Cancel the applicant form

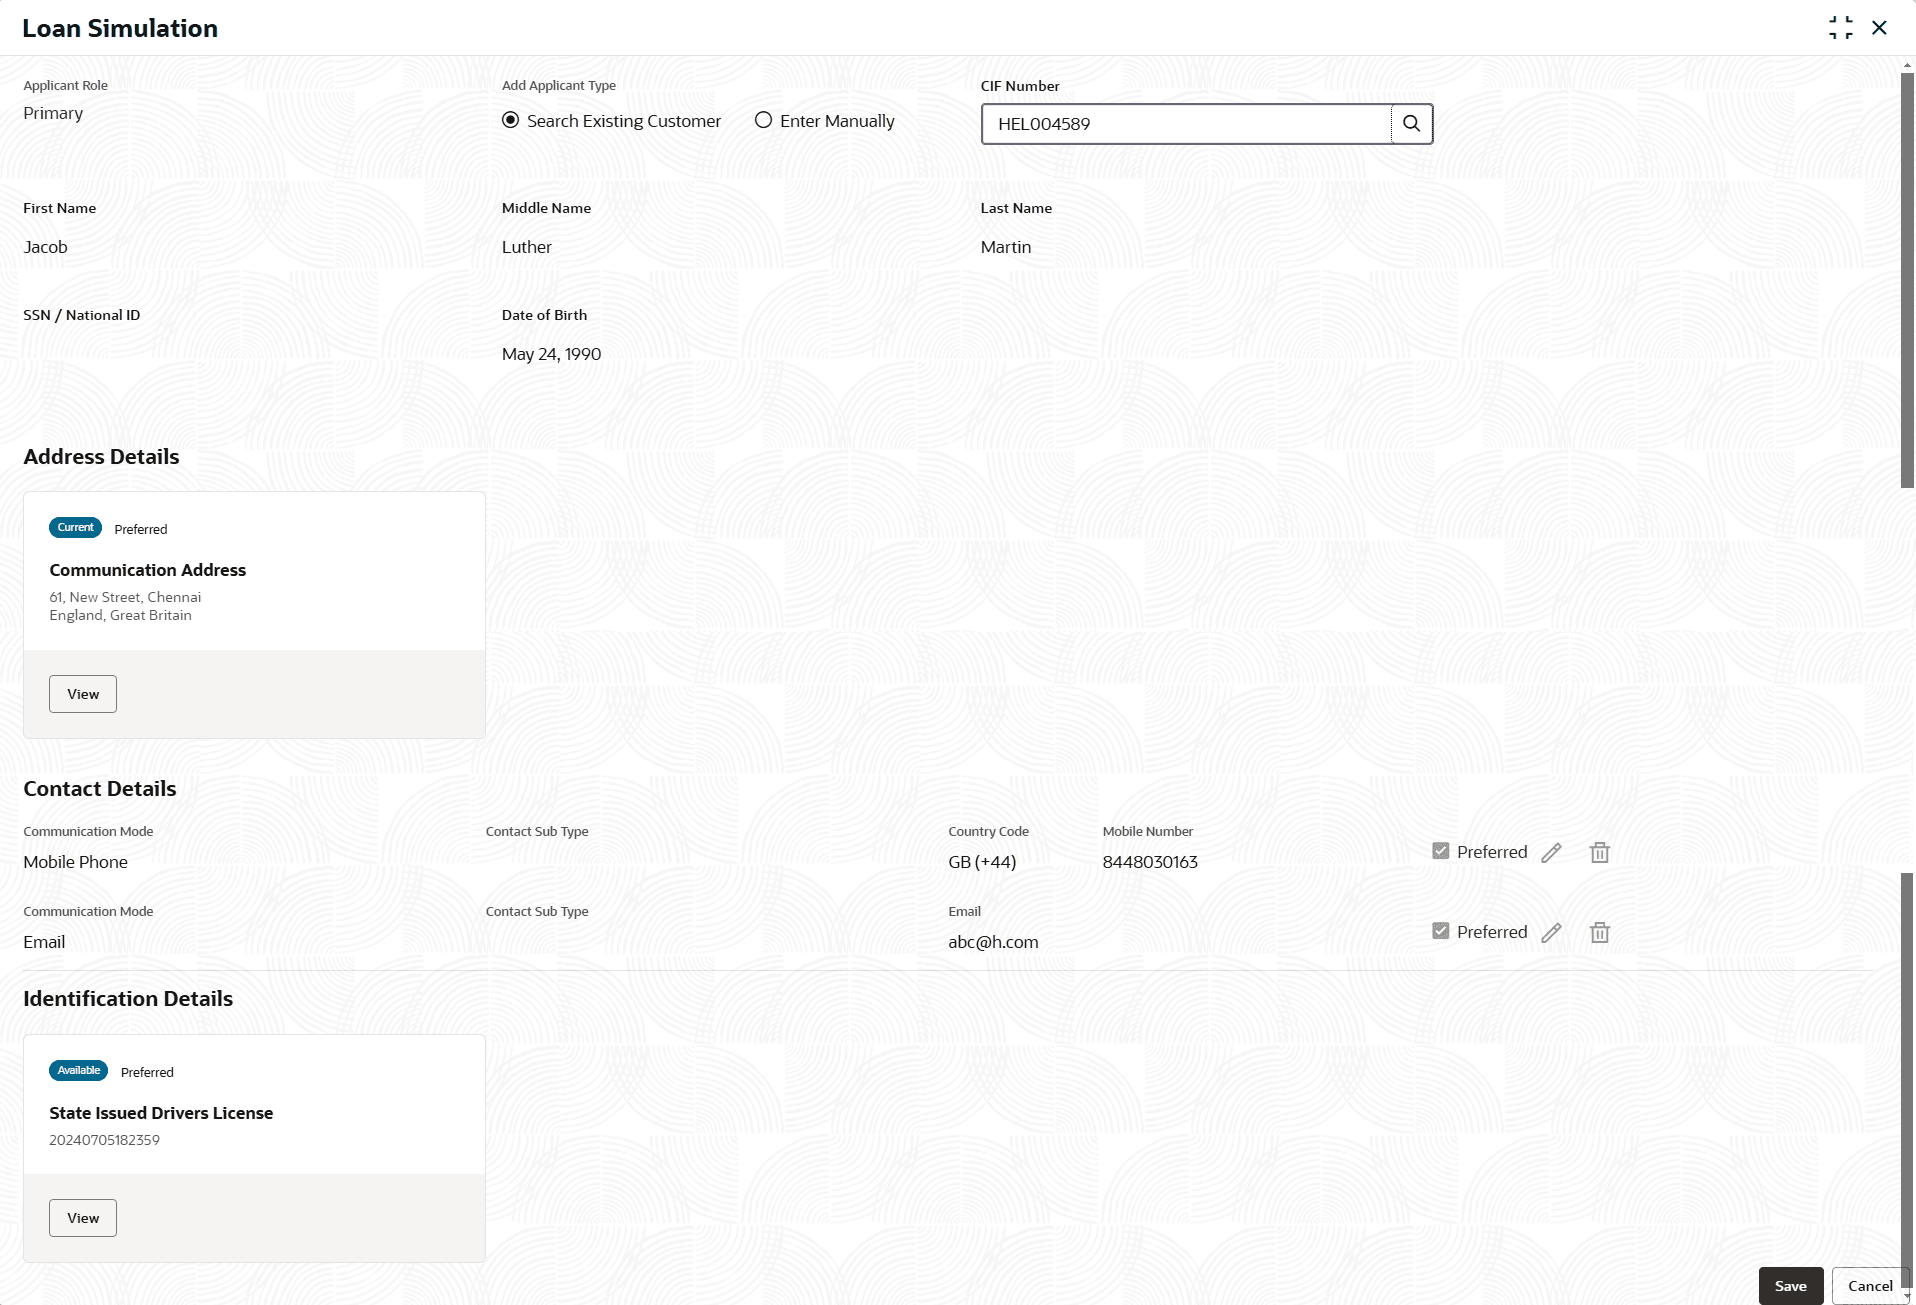[x=1869, y=1286]
